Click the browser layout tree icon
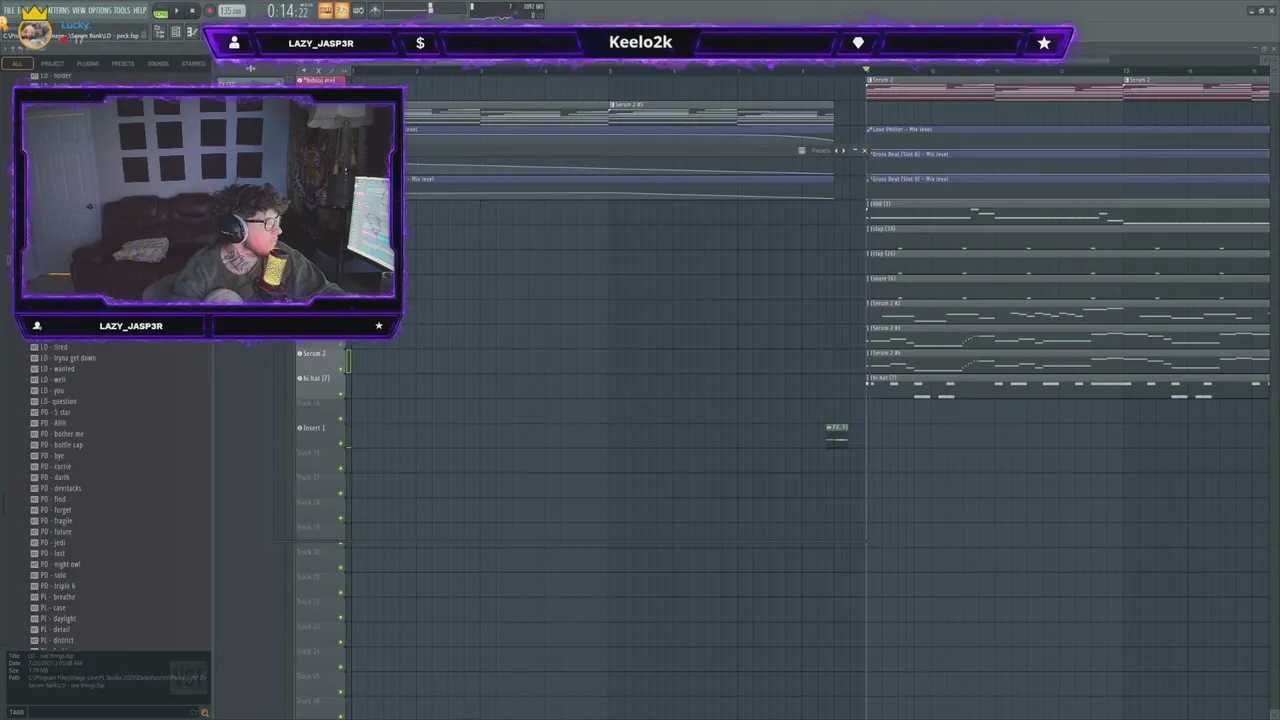 [x=160, y=32]
